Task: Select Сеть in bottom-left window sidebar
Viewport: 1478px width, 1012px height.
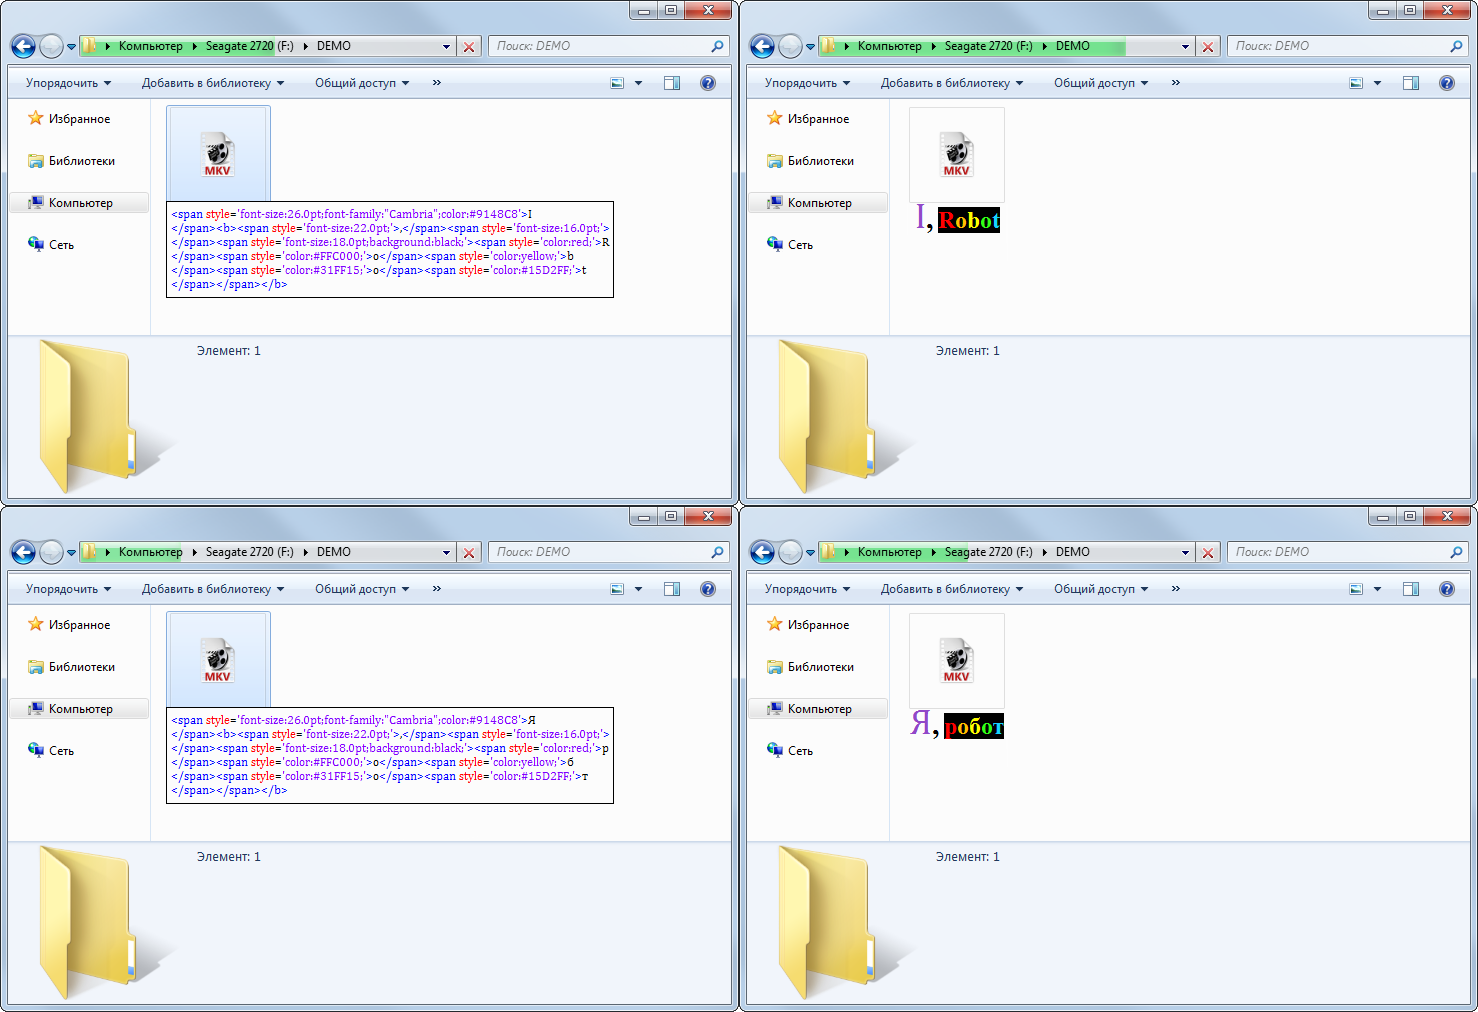Action: pyautogui.click(x=51, y=751)
